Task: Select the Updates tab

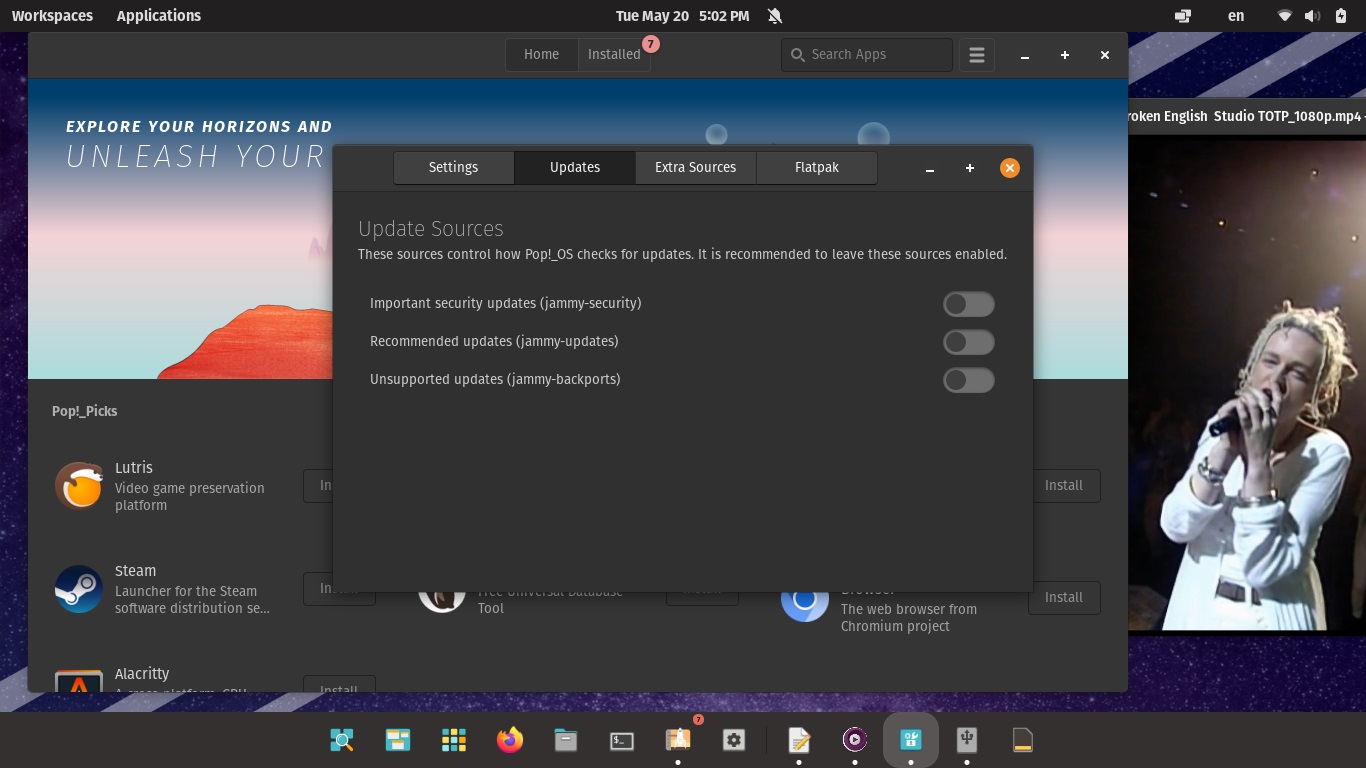Action: point(575,168)
